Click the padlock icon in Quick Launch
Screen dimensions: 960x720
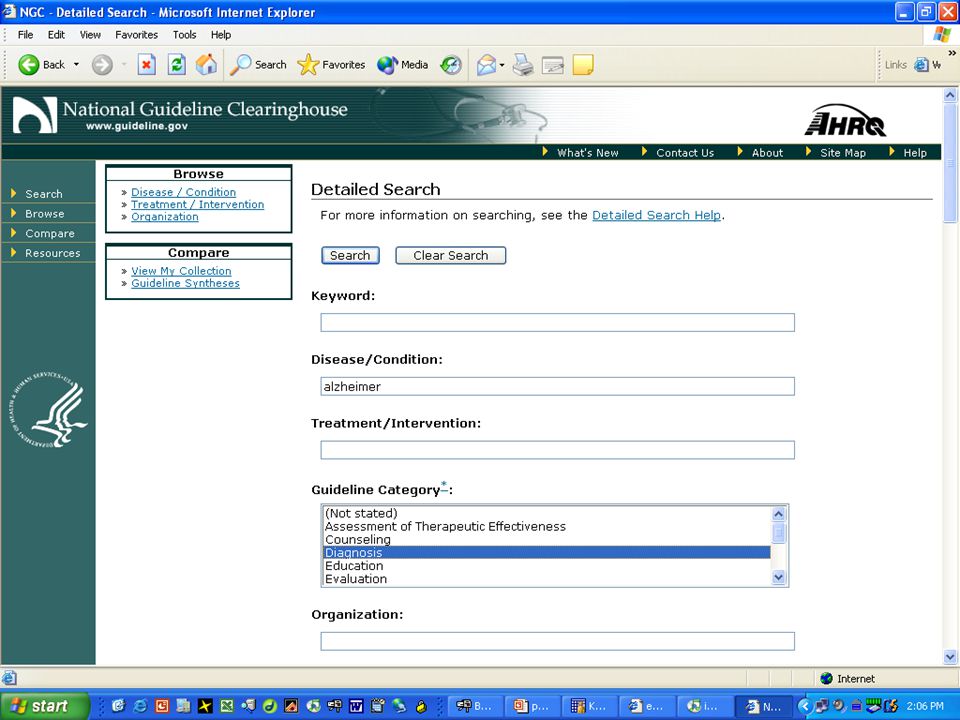click(x=421, y=706)
